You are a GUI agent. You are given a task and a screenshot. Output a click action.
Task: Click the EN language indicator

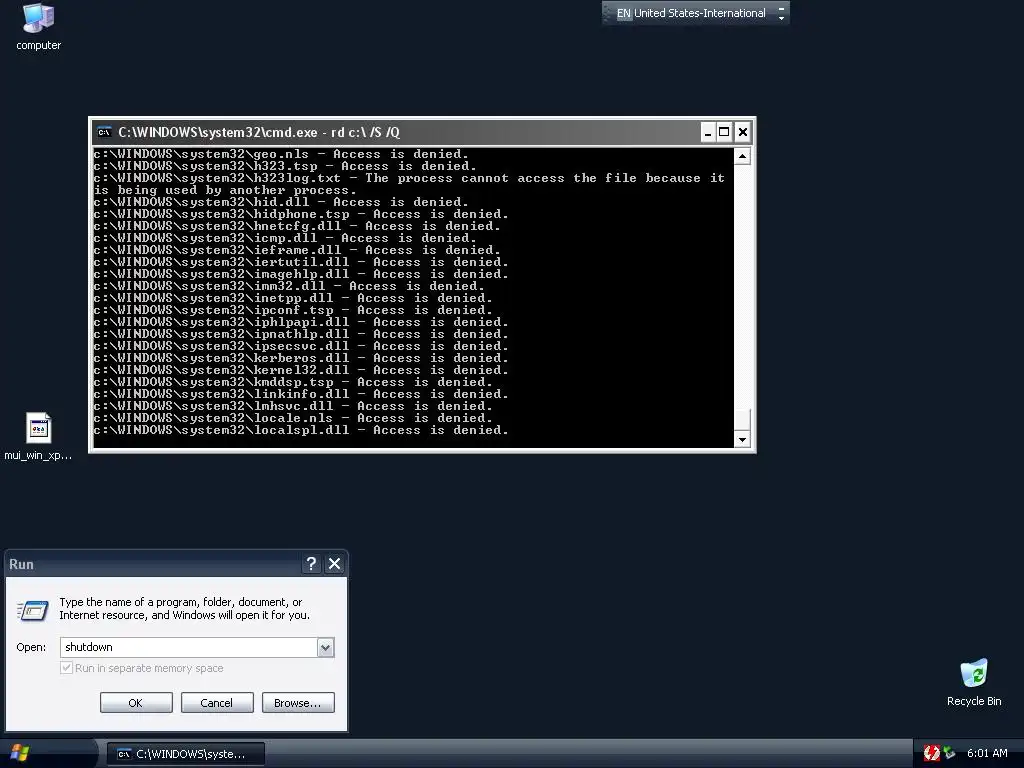(624, 13)
